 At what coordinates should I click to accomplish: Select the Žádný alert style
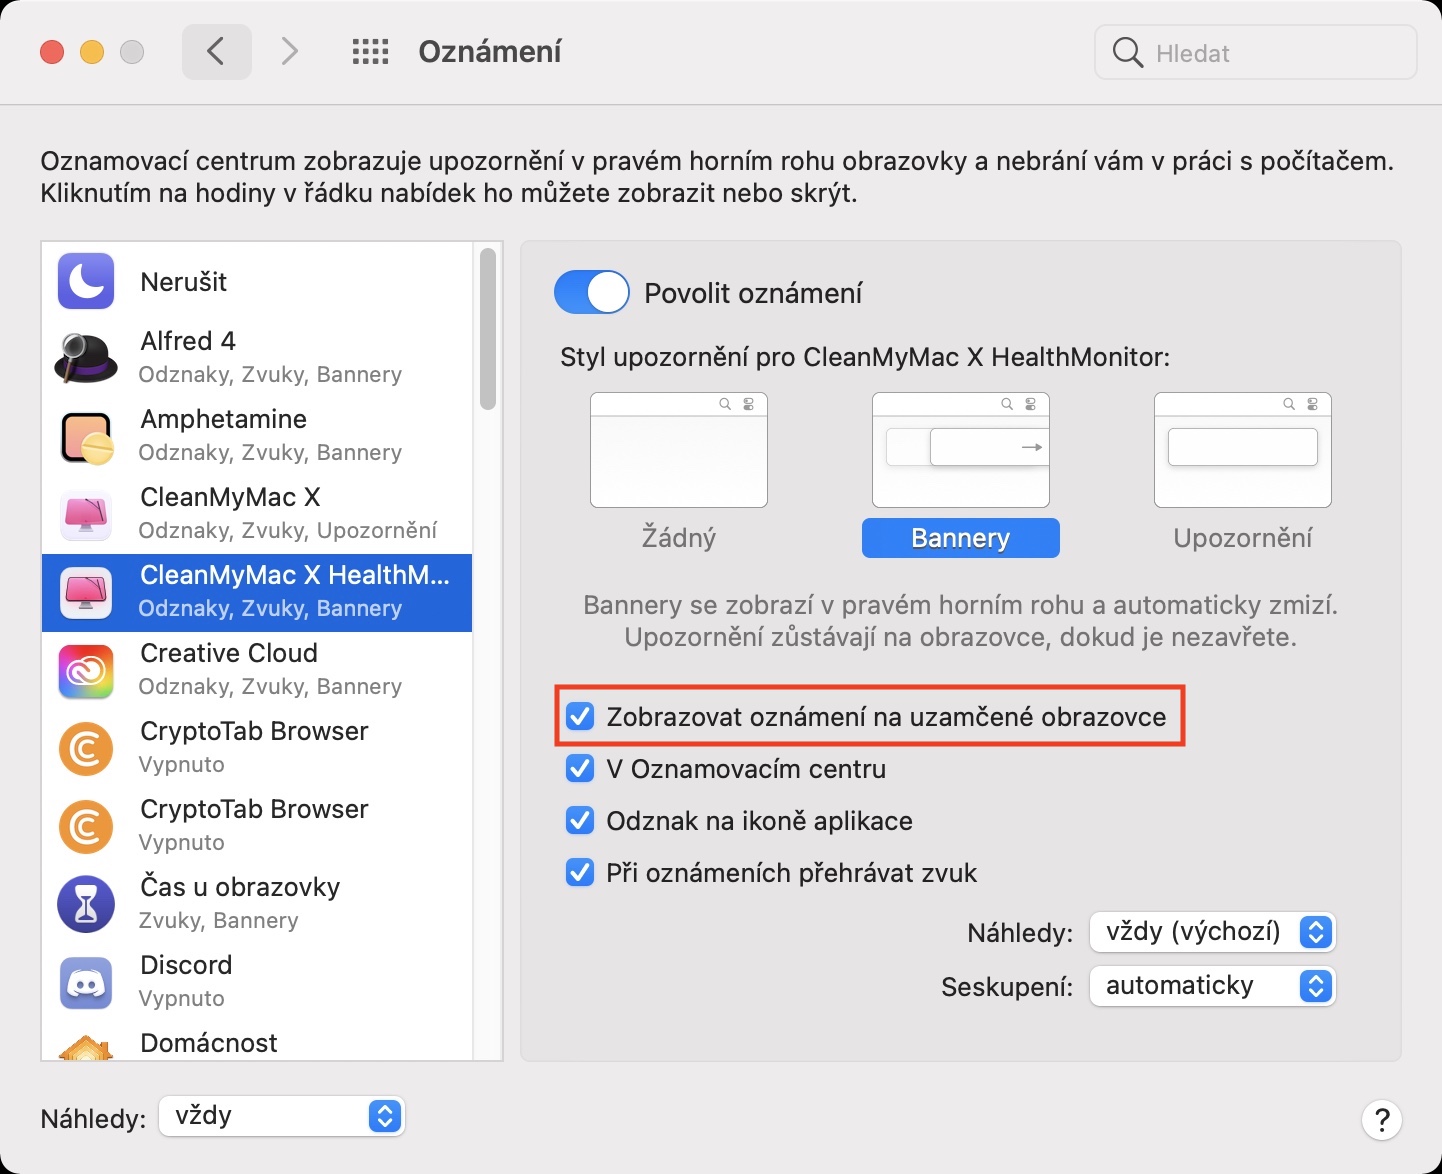(678, 451)
